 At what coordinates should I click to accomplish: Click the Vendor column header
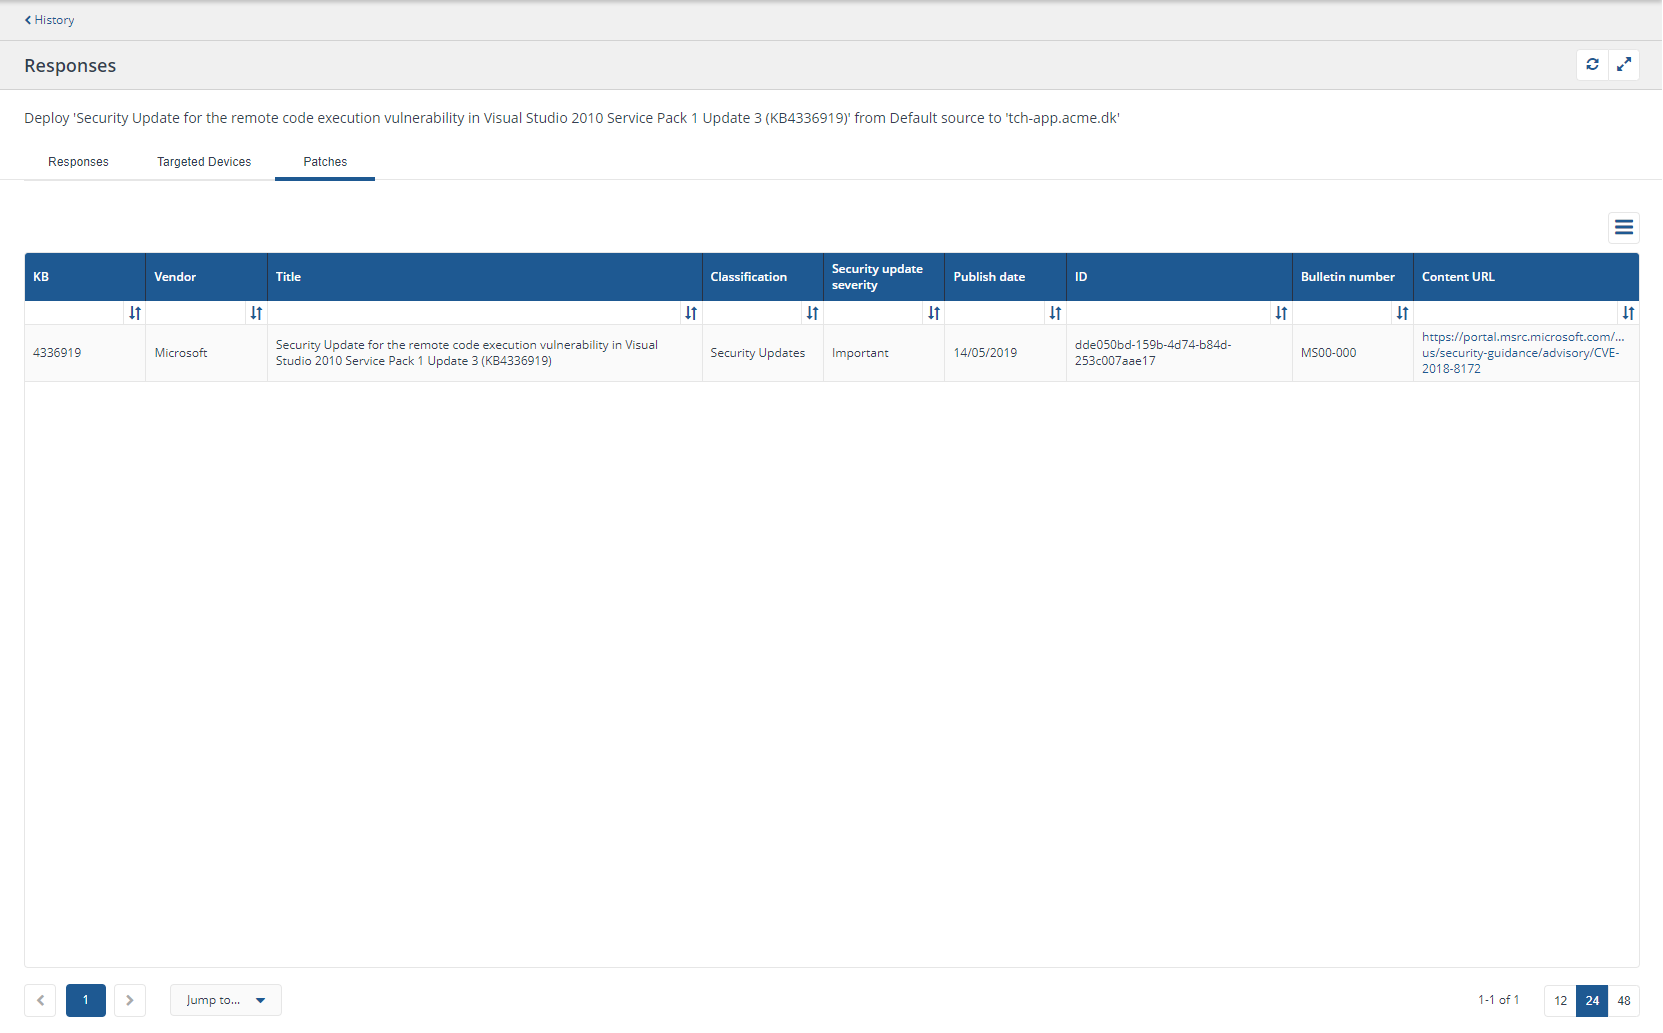pyautogui.click(x=207, y=277)
